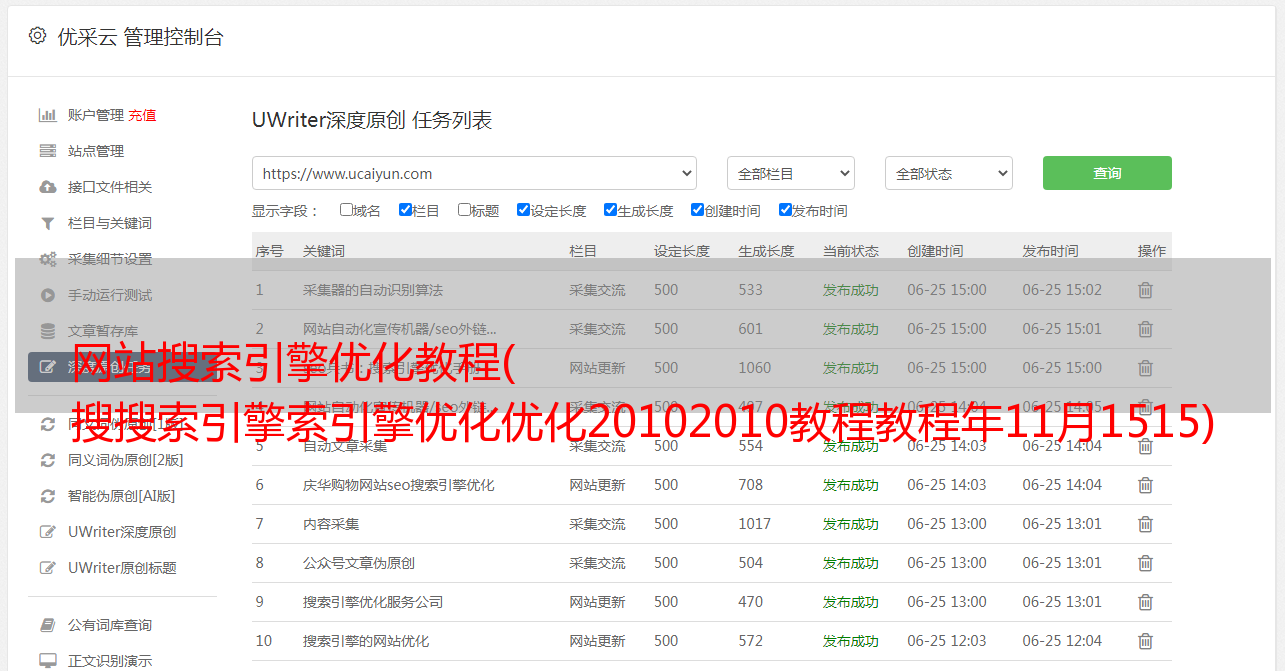Click keyword 搜索引擎的网站优化
Viewport: 1285px width, 671px height.
pos(366,641)
